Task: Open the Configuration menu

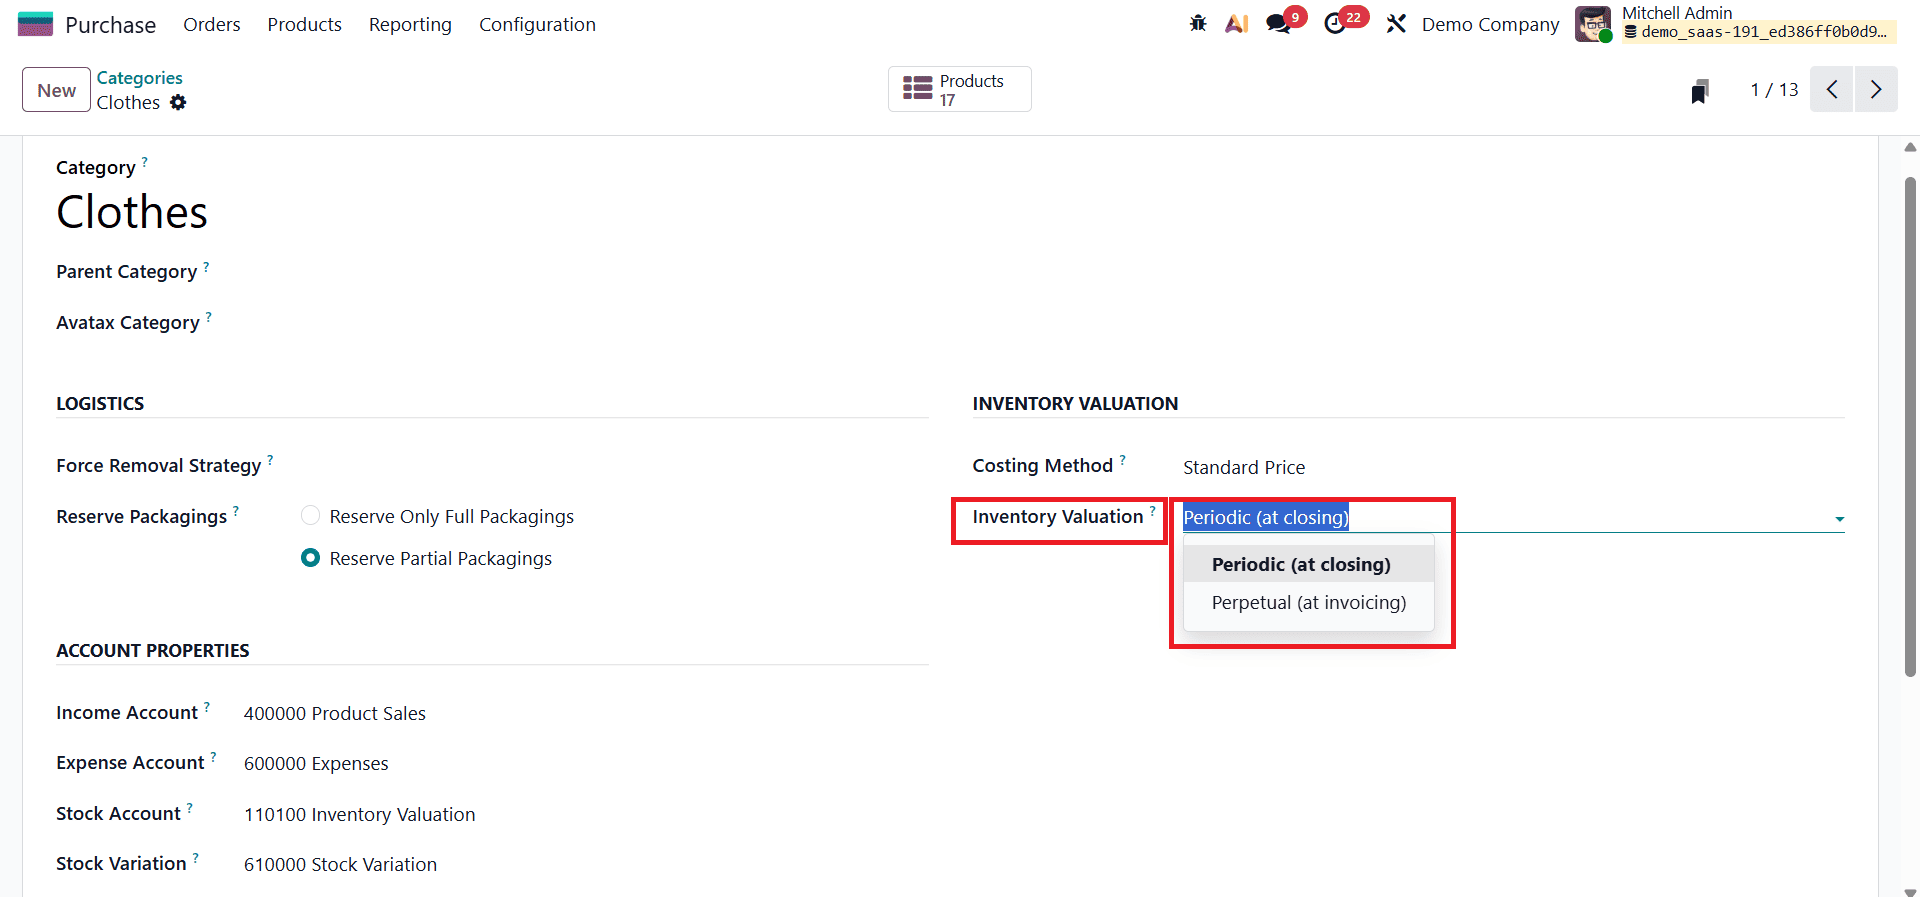Action: click(537, 25)
